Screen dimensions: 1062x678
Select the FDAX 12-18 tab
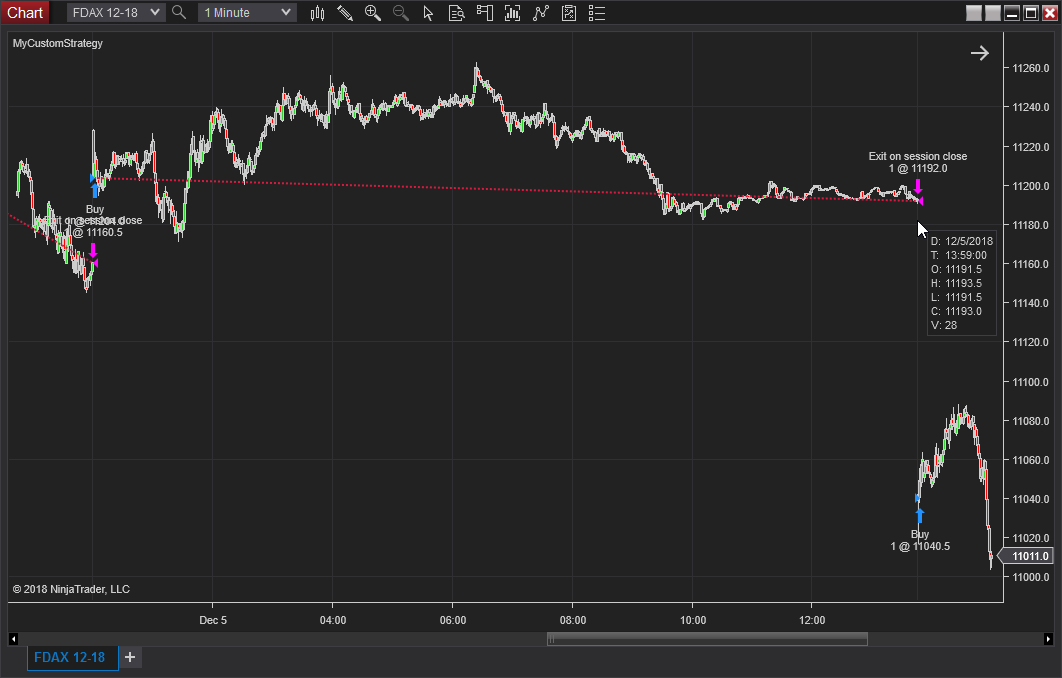coord(70,657)
